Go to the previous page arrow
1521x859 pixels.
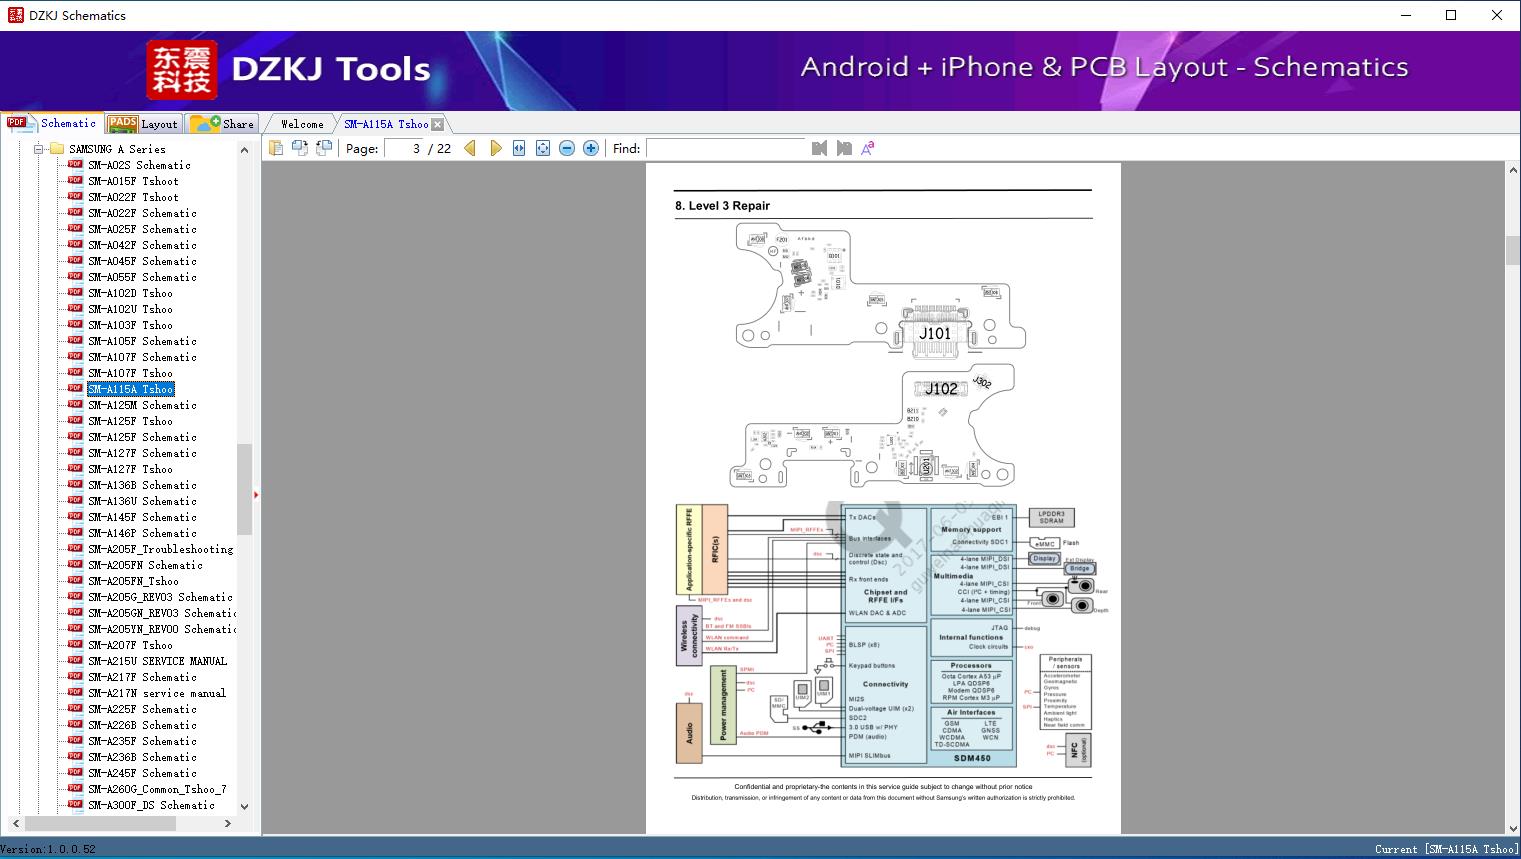[470, 148]
